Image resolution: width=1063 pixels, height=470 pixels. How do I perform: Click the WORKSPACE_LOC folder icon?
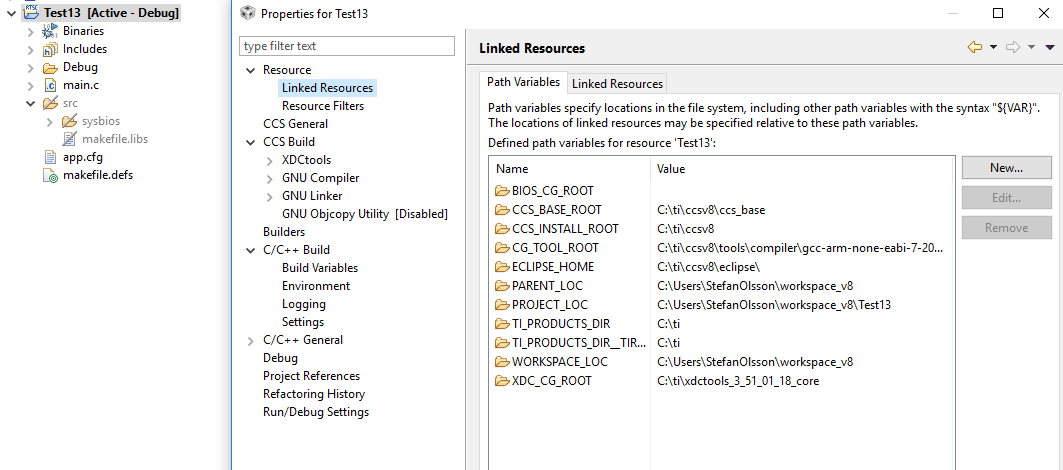point(502,361)
